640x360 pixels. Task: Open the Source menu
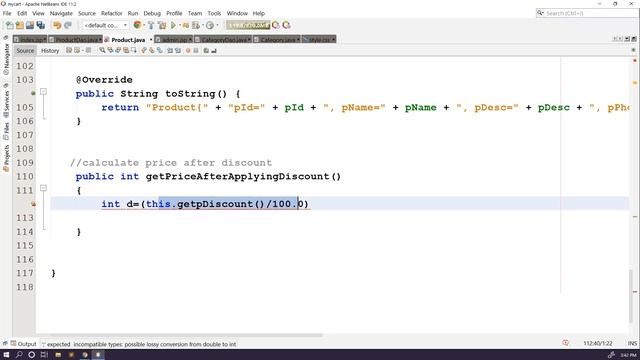click(x=87, y=13)
